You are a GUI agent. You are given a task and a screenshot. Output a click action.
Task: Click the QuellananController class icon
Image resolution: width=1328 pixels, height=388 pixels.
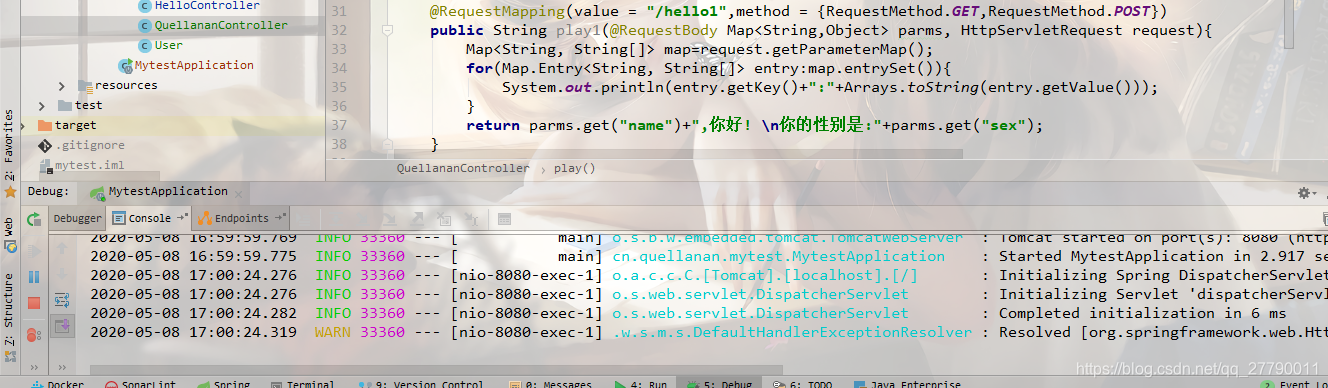pyautogui.click(x=144, y=25)
